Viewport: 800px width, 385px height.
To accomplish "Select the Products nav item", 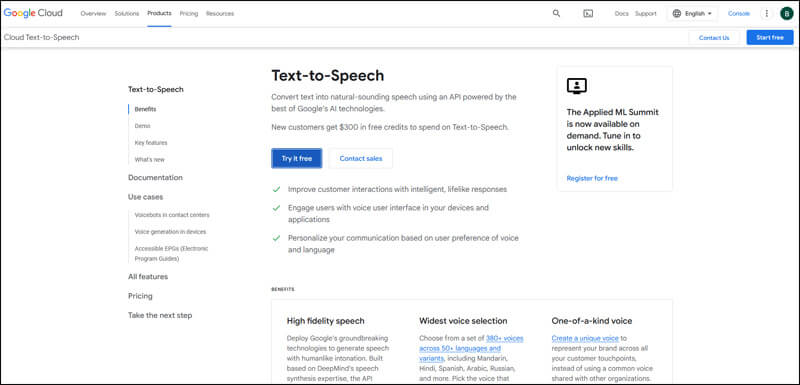I will click(x=159, y=13).
